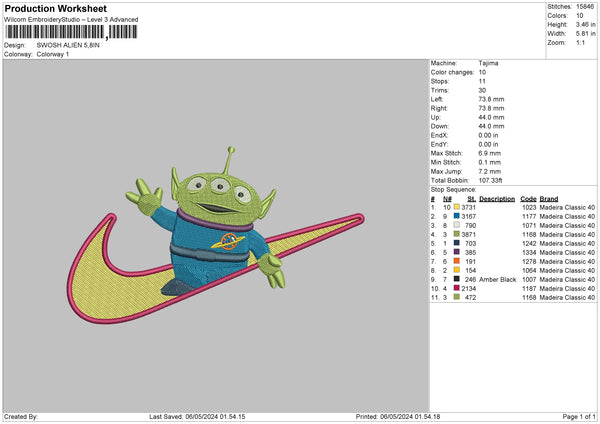Viewport: 600px width, 424px height.
Task: Click the black swatch in the Amber Black row
Action: pyautogui.click(x=457, y=279)
